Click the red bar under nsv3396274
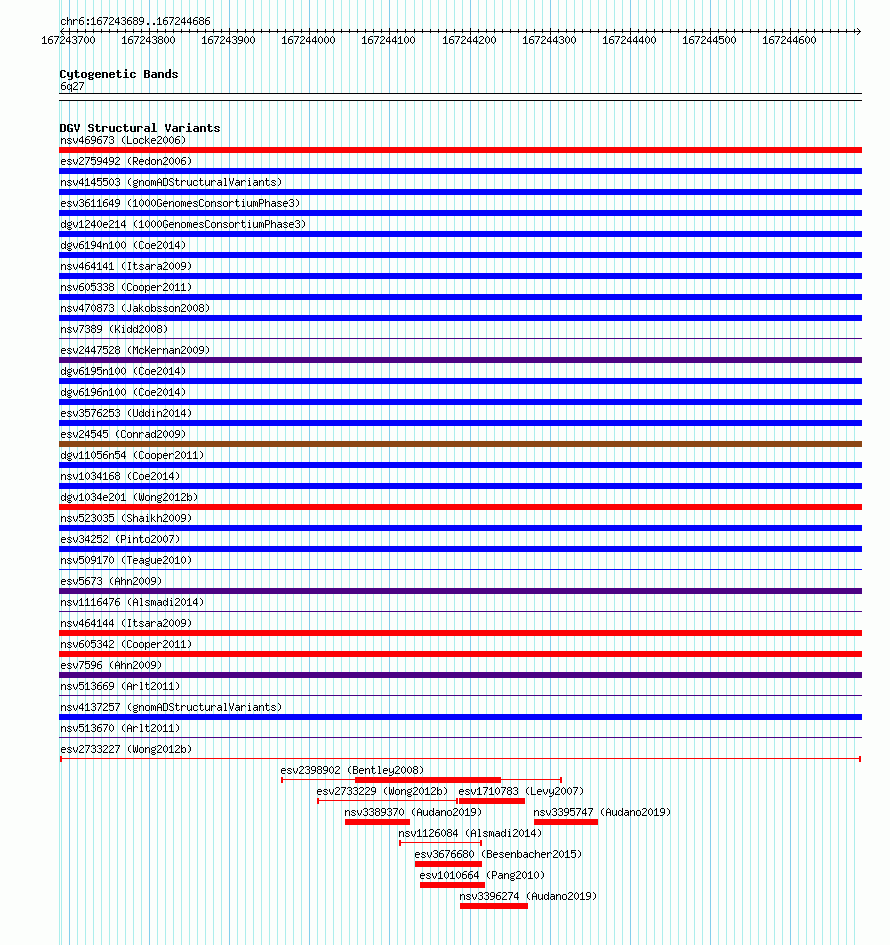 coord(494,906)
